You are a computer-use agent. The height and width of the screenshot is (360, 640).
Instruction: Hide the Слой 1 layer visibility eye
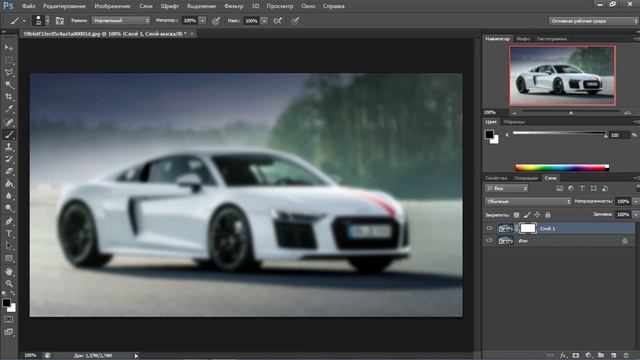coord(489,228)
